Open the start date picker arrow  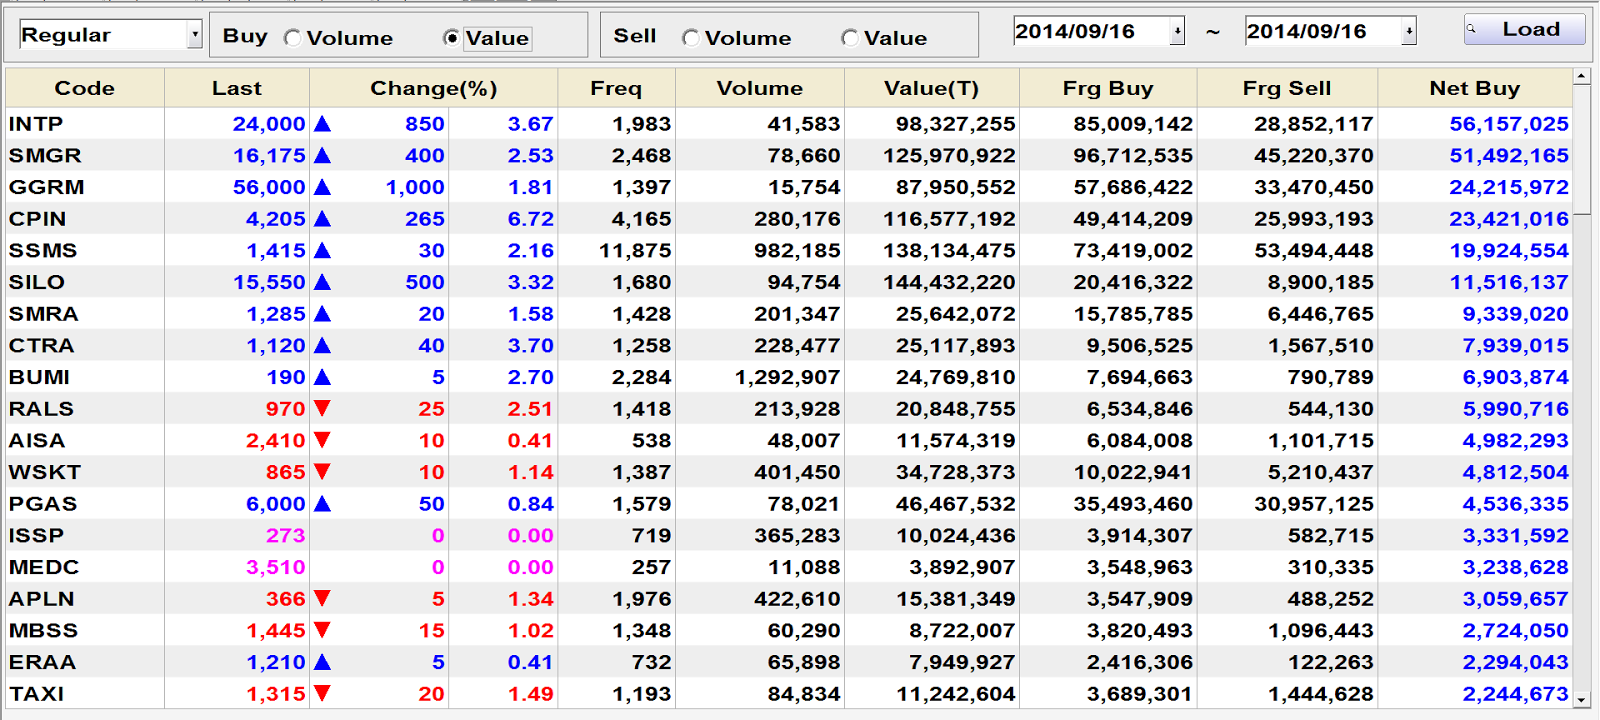(x=1178, y=31)
